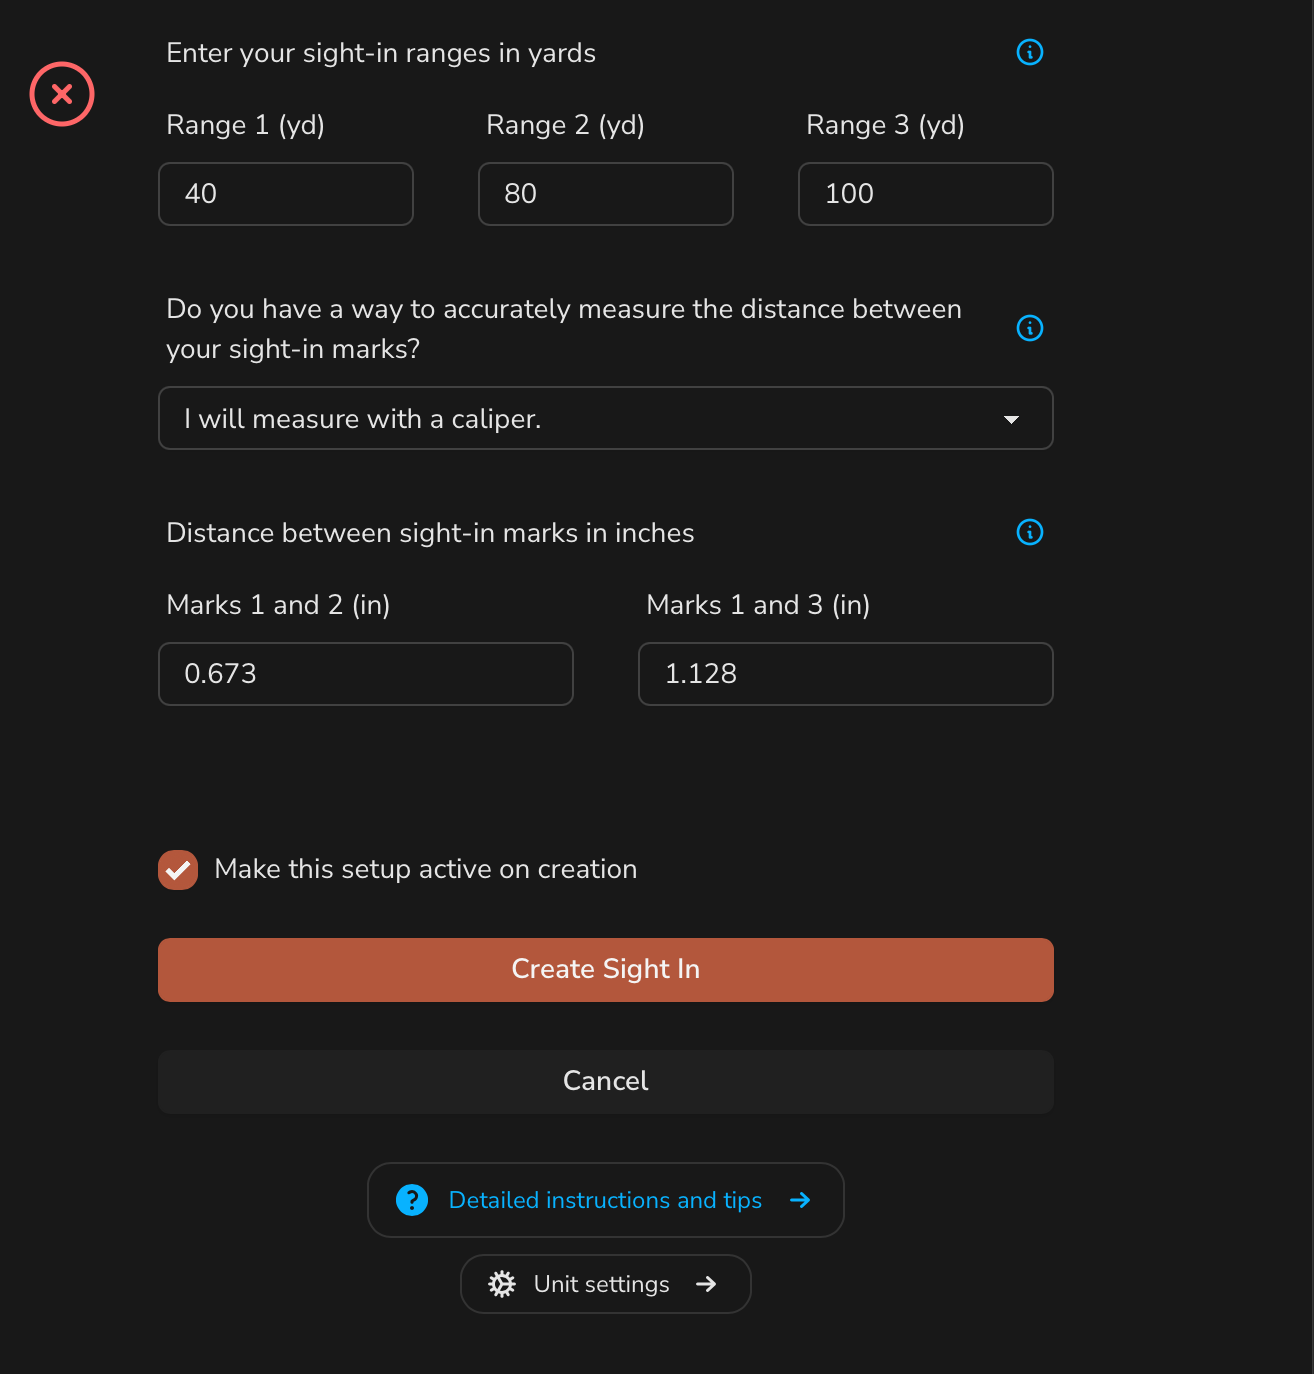Click the red circled X close icon
The width and height of the screenshot is (1314, 1374).
pyautogui.click(x=62, y=94)
